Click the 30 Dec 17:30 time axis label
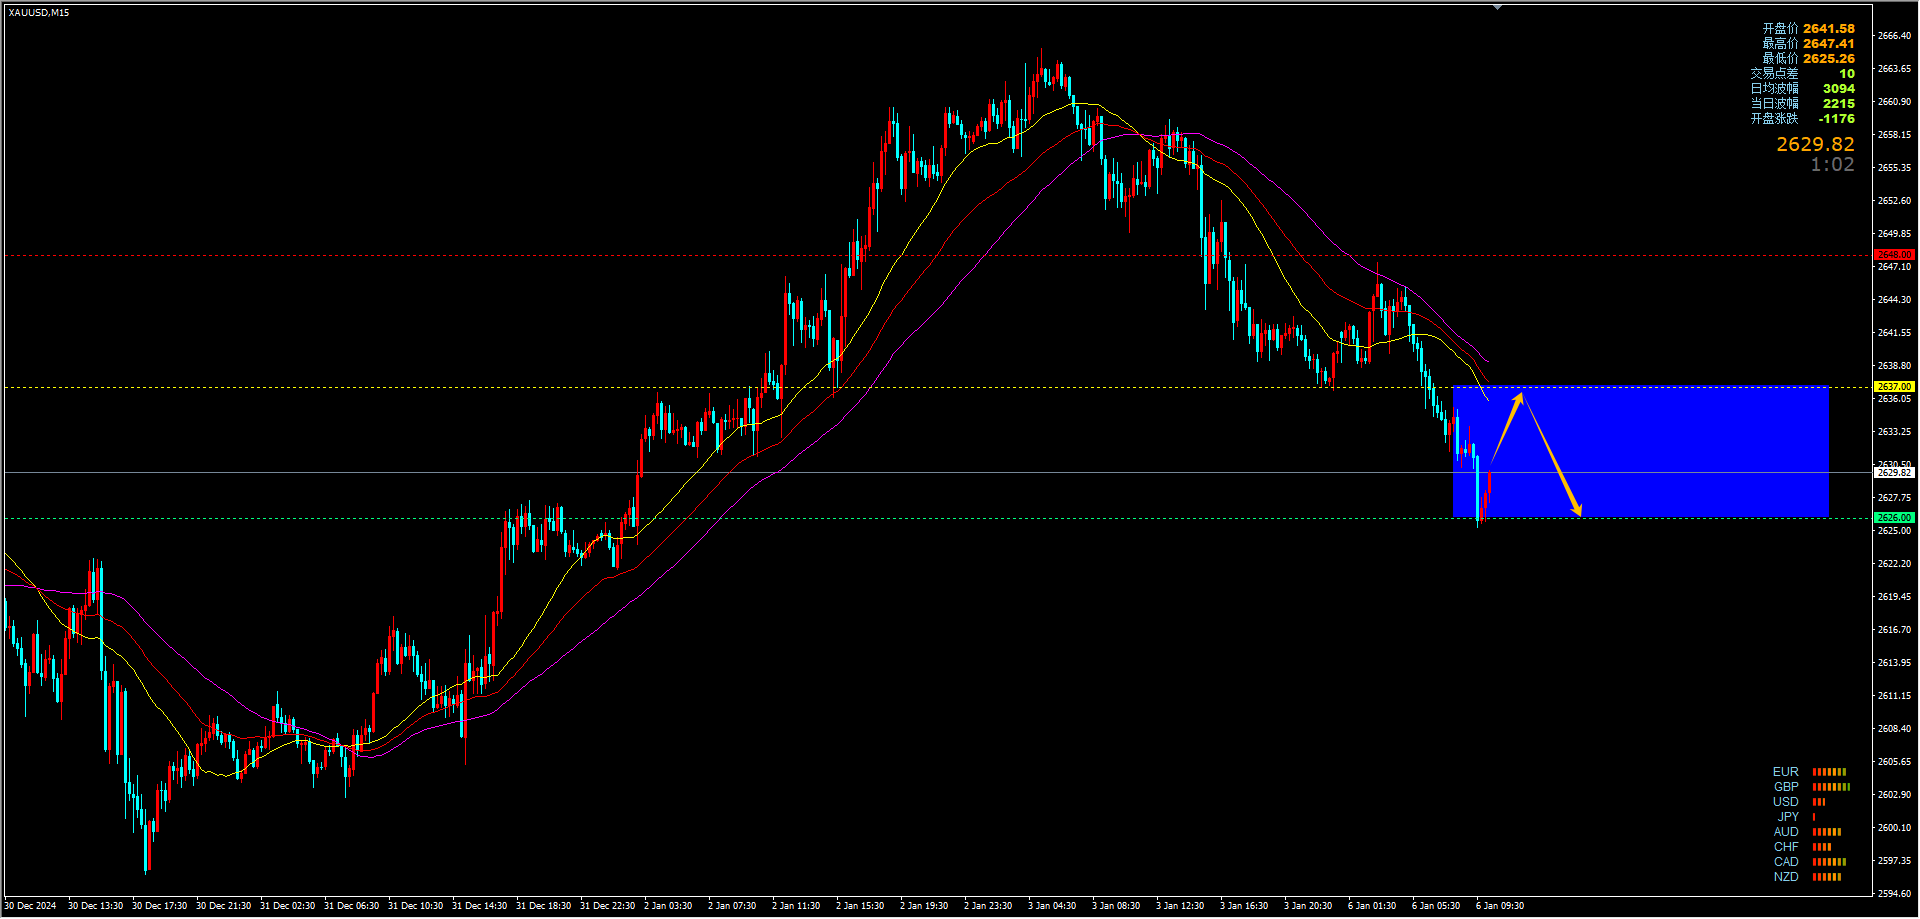Image resolution: width=1920 pixels, height=919 pixels. [x=159, y=906]
